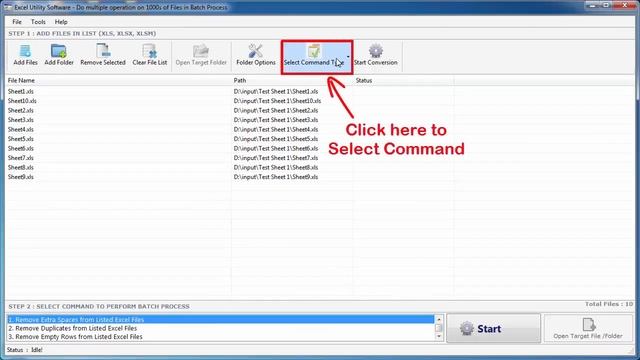640x360 pixels.
Task: Click the Path column header
Action: pos(292,80)
